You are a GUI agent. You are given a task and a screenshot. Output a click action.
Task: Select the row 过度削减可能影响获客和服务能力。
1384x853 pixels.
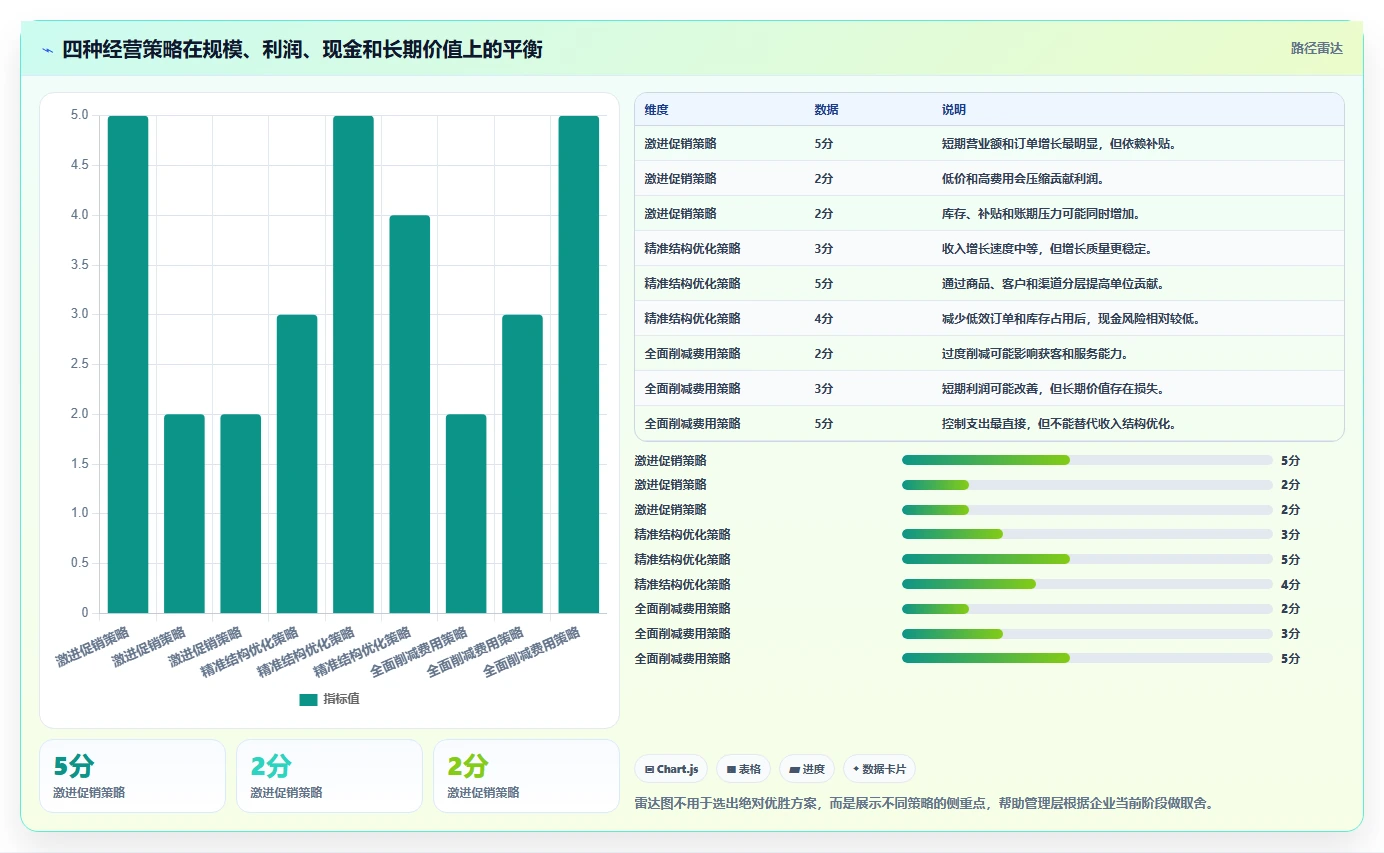click(x=989, y=353)
